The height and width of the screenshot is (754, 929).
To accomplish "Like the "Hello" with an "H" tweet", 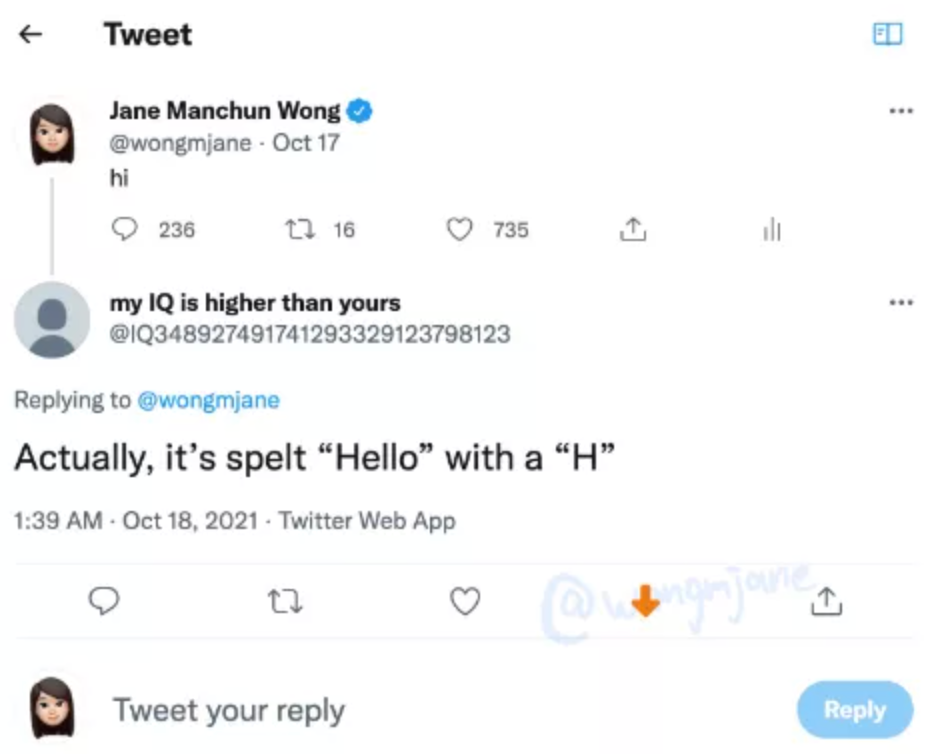I will click(464, 600).
